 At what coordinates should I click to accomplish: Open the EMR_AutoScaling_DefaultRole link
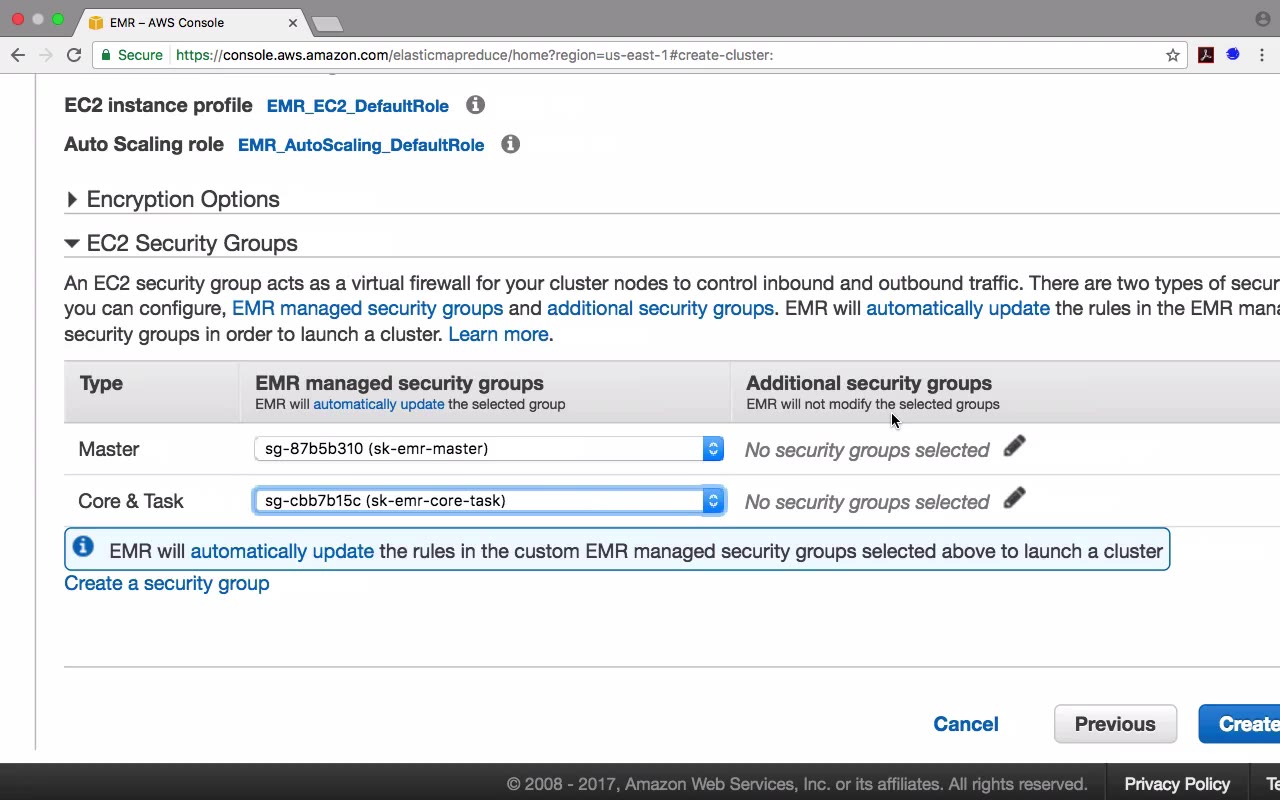pos(361,145)
